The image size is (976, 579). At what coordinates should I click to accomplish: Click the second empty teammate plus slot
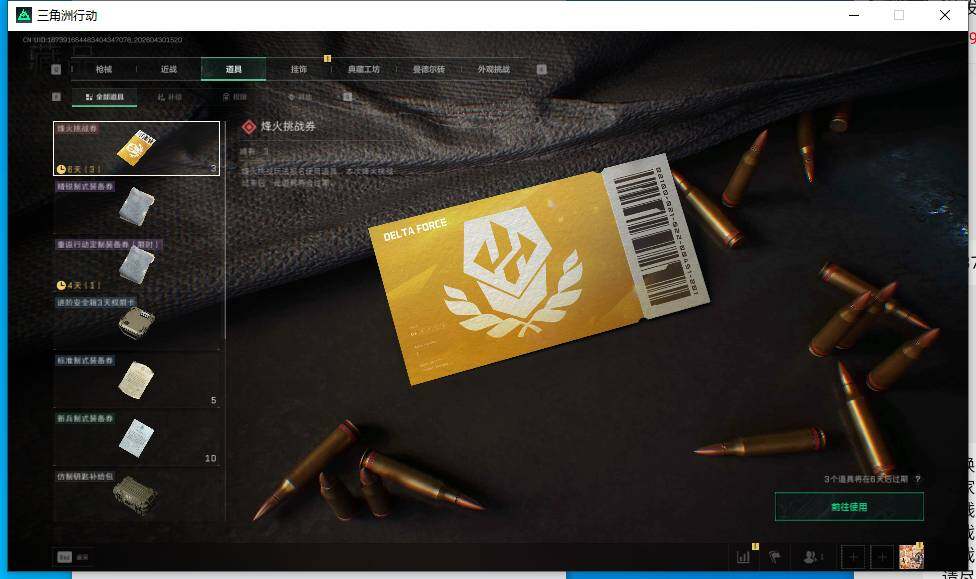(882, 557)
